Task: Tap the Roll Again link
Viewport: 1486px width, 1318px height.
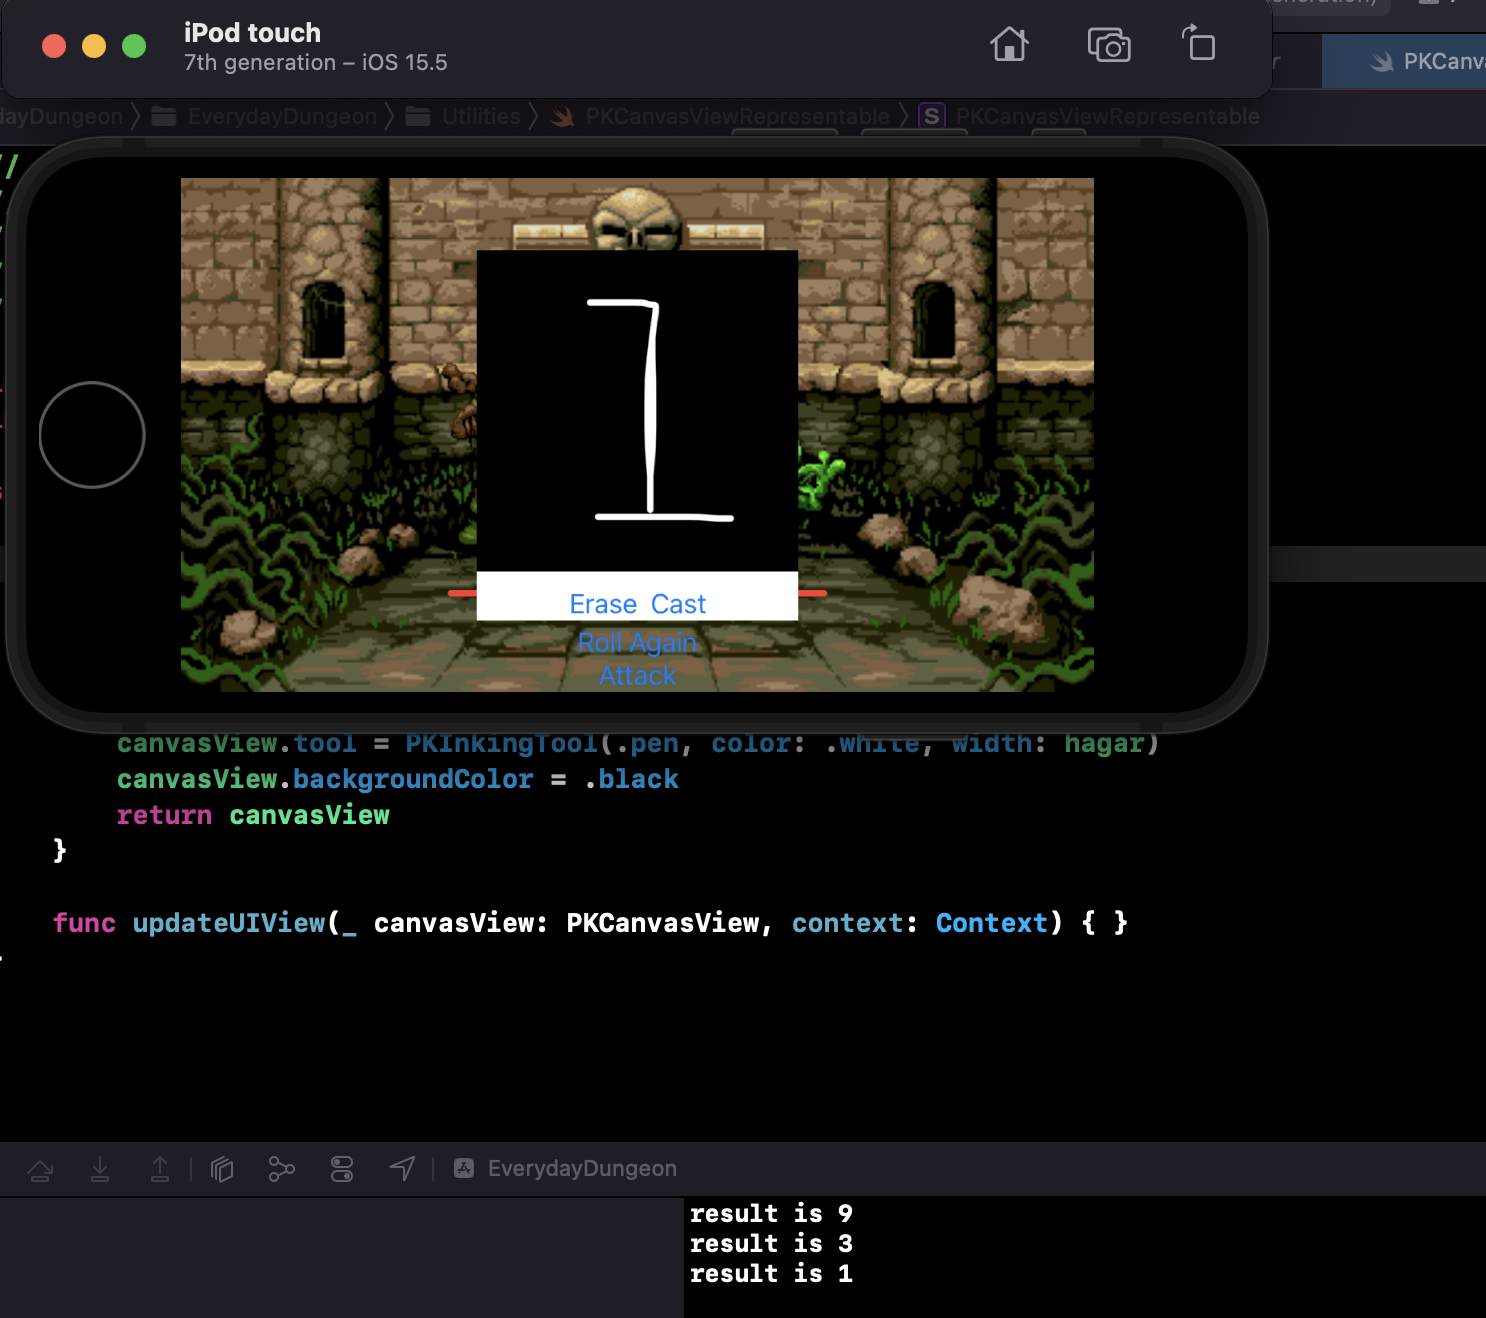Action: tap(637, 642)
